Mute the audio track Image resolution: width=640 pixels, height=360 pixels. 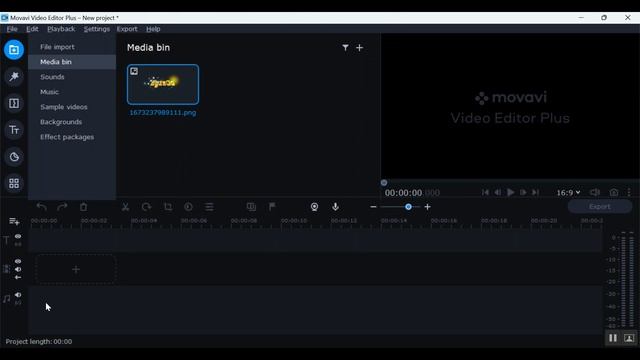point(18,295)
